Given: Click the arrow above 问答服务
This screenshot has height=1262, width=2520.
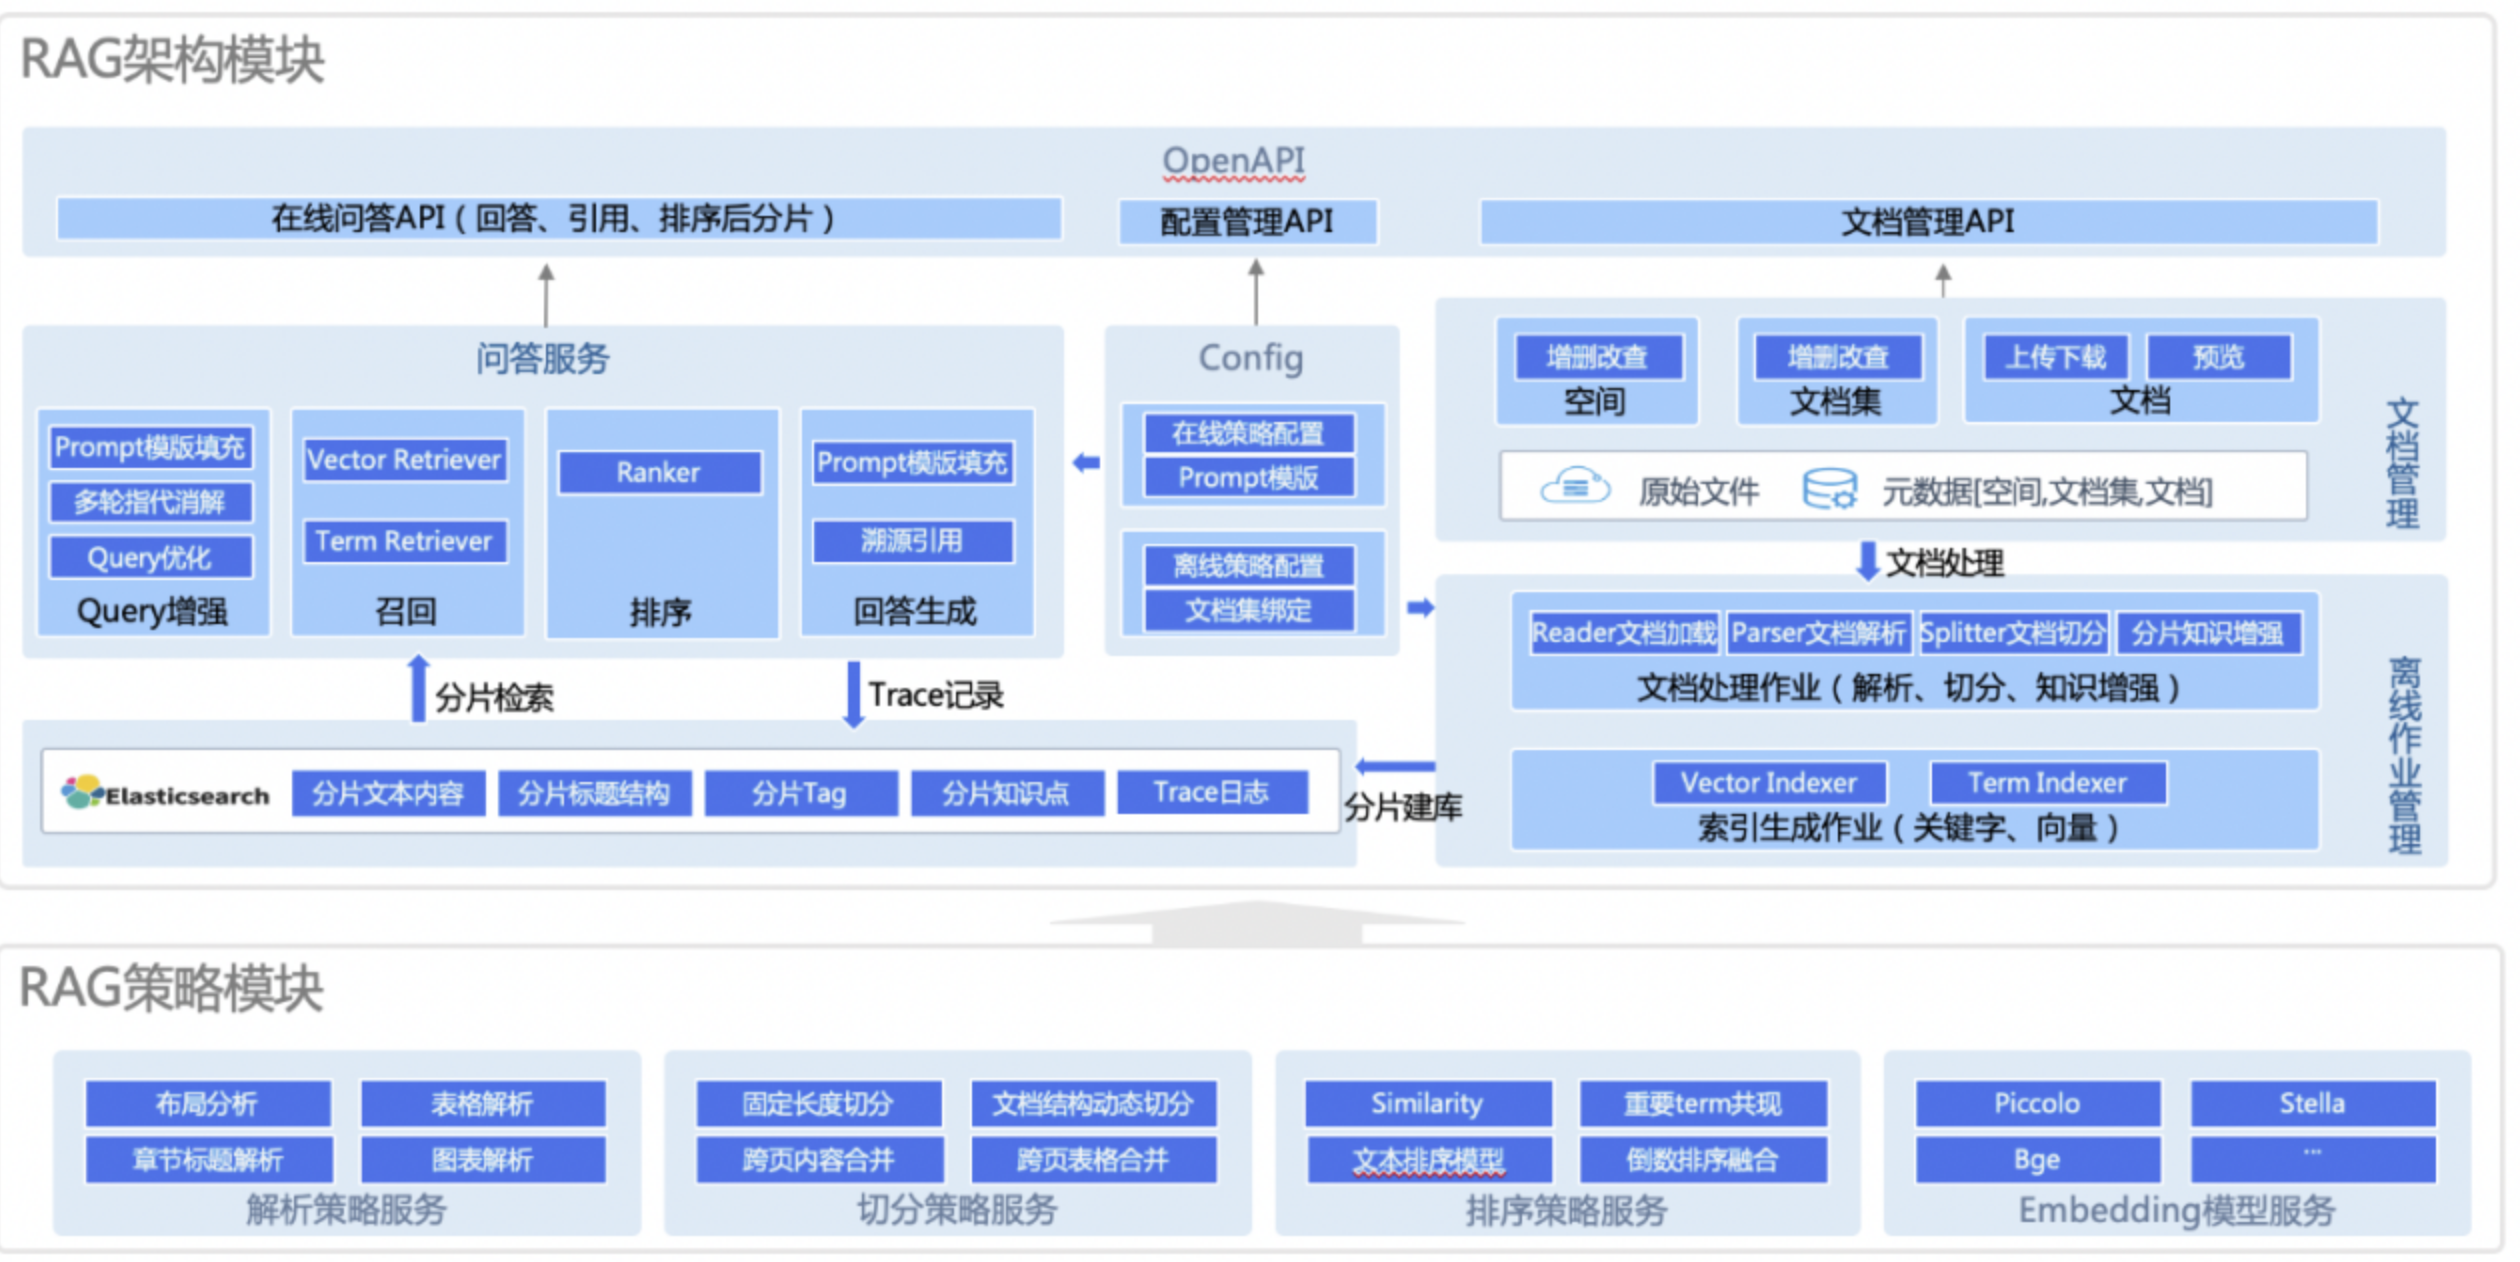Looking at the screenshot, I should pyautogui.click(x=546, y=294).
